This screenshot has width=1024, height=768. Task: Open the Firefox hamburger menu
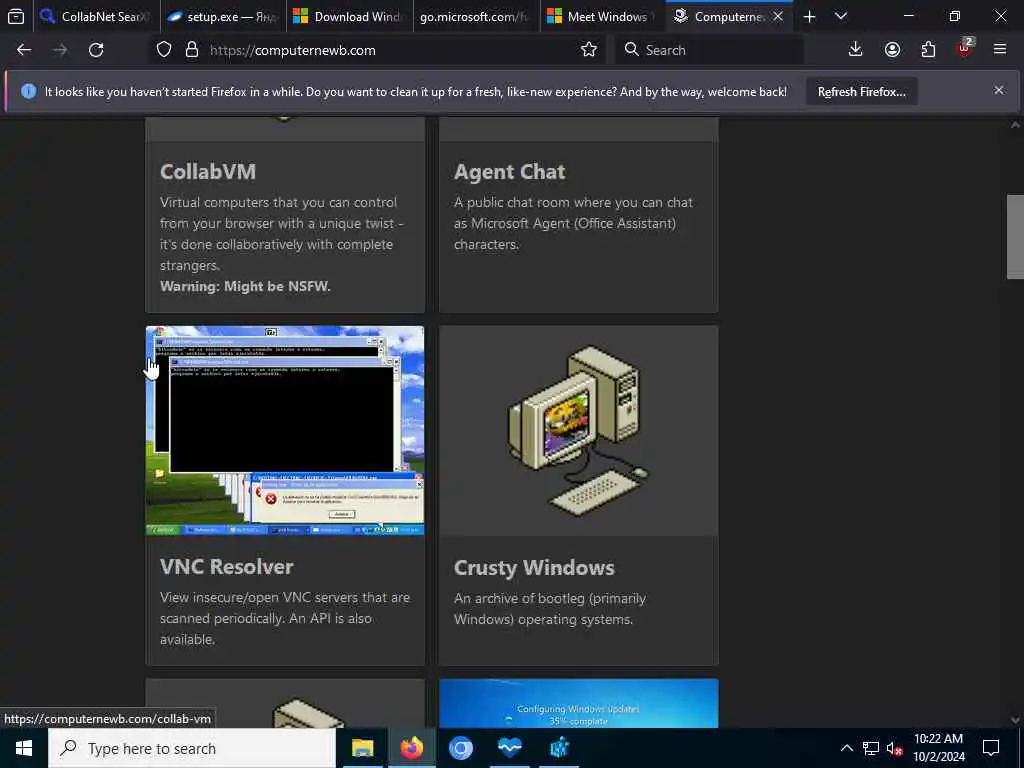pos(1000,50)
